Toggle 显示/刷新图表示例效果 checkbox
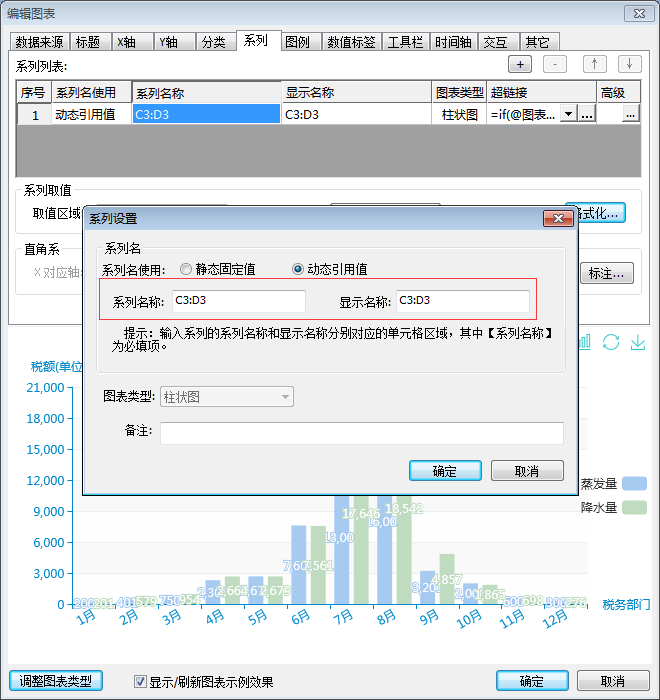This screenshot has width=660, height=700. pyautogui.click(x=141, y=682)
